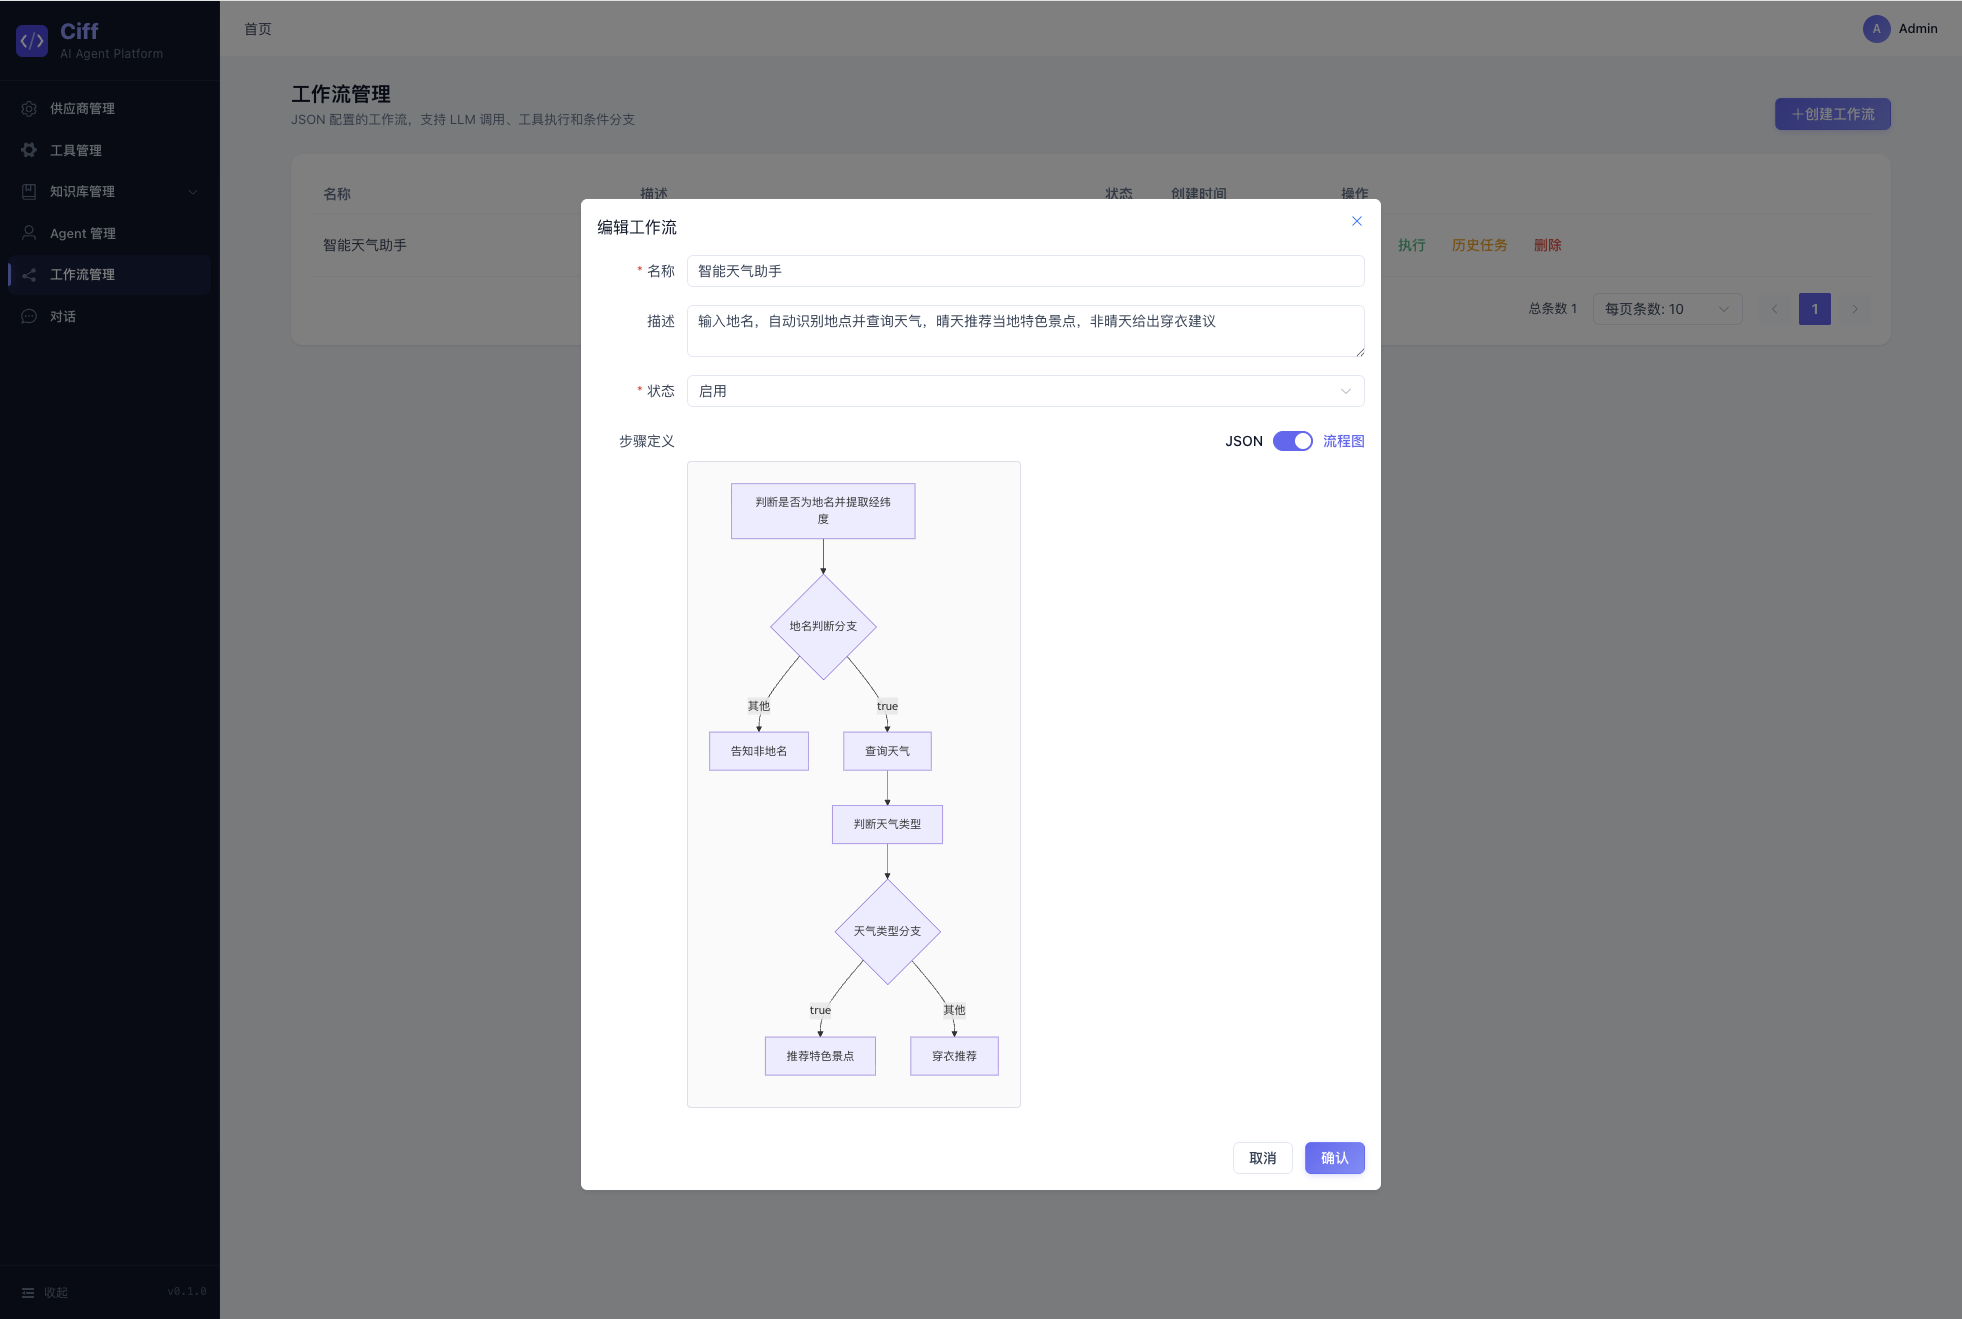
Task: Click the 对话 chat bubble icon
Action: coord(29,316)
